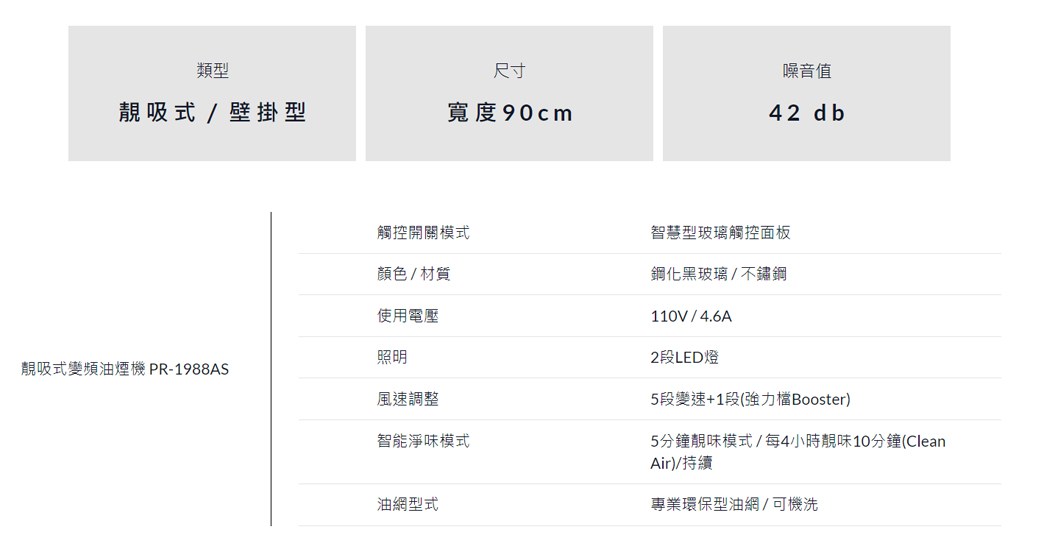Click the 類型 card heading
The image size is (1058, 535).
(x=212, y=71)
